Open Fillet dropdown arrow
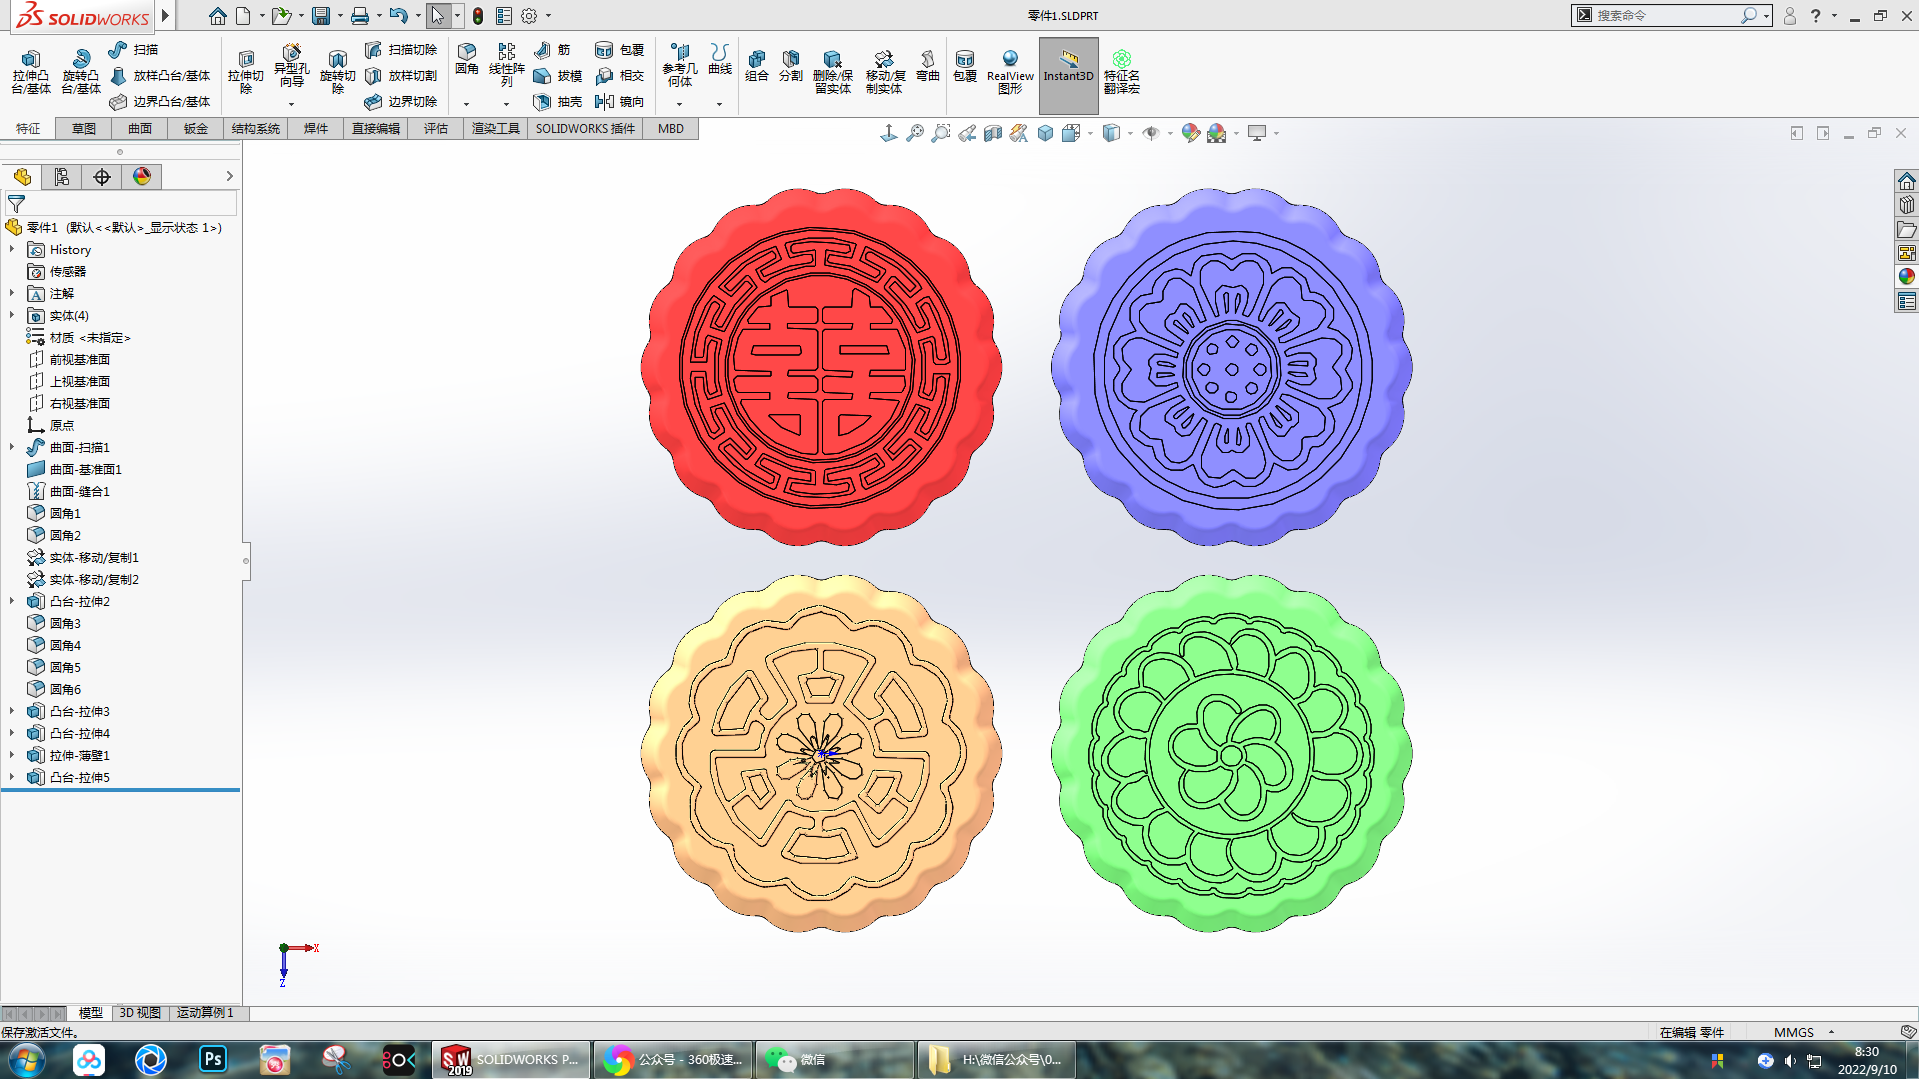The width and height of the screenshot is (1919, 1079). [x=466, y=104]
